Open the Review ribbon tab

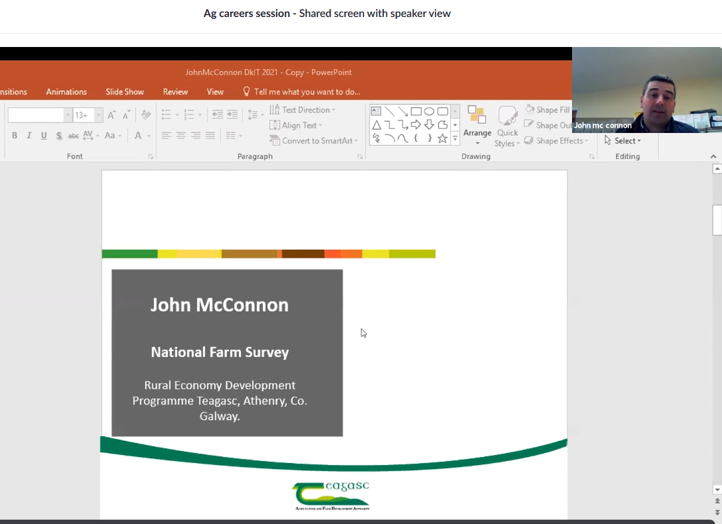(x=175, y=92)
